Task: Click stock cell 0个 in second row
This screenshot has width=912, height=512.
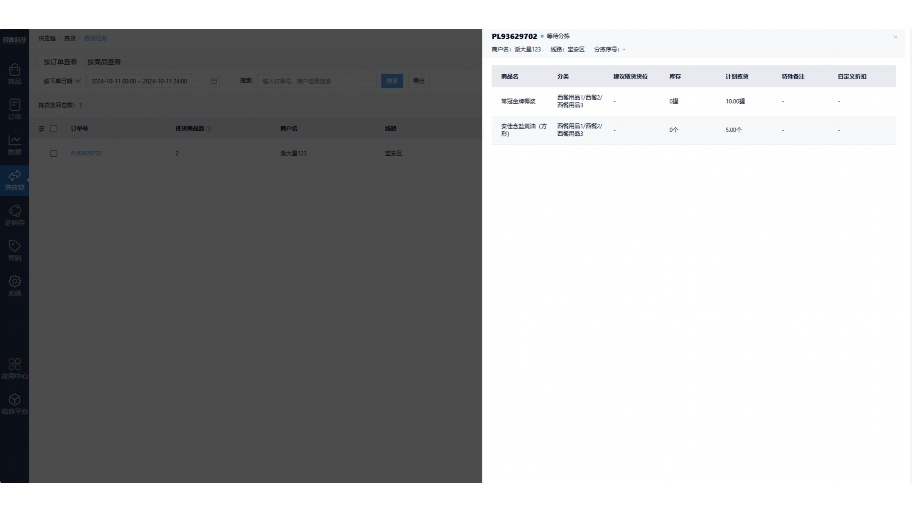Action: pos(674,130)
